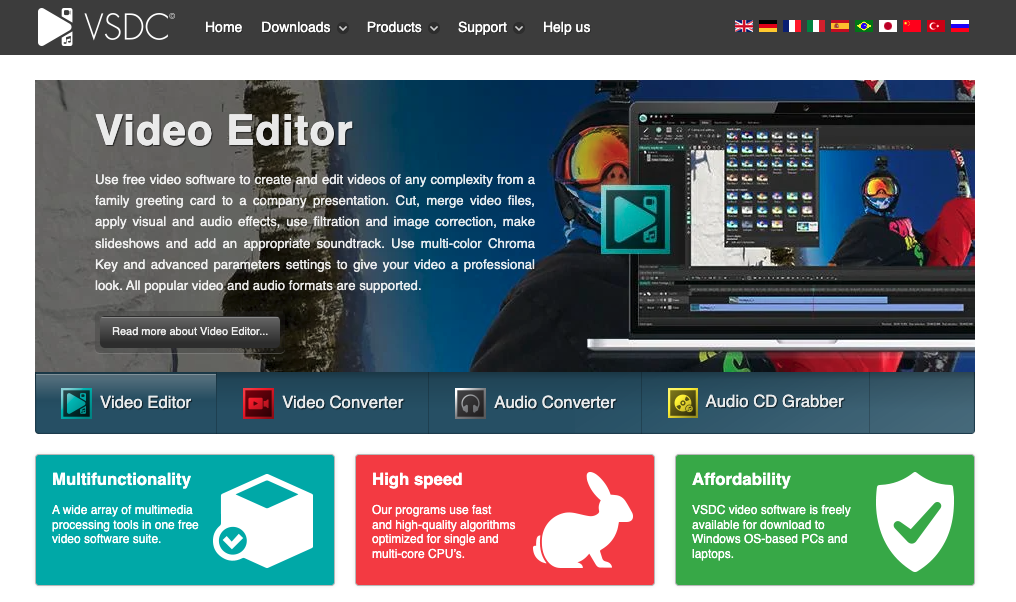Click Read more about Video Editor button
The image size is (1016, 602).
pos(190,332)
